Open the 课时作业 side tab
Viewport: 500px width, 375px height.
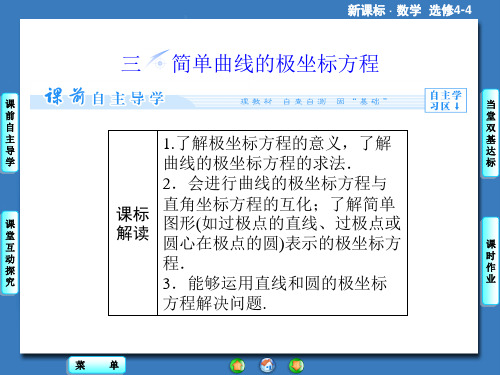click(490, 261)
